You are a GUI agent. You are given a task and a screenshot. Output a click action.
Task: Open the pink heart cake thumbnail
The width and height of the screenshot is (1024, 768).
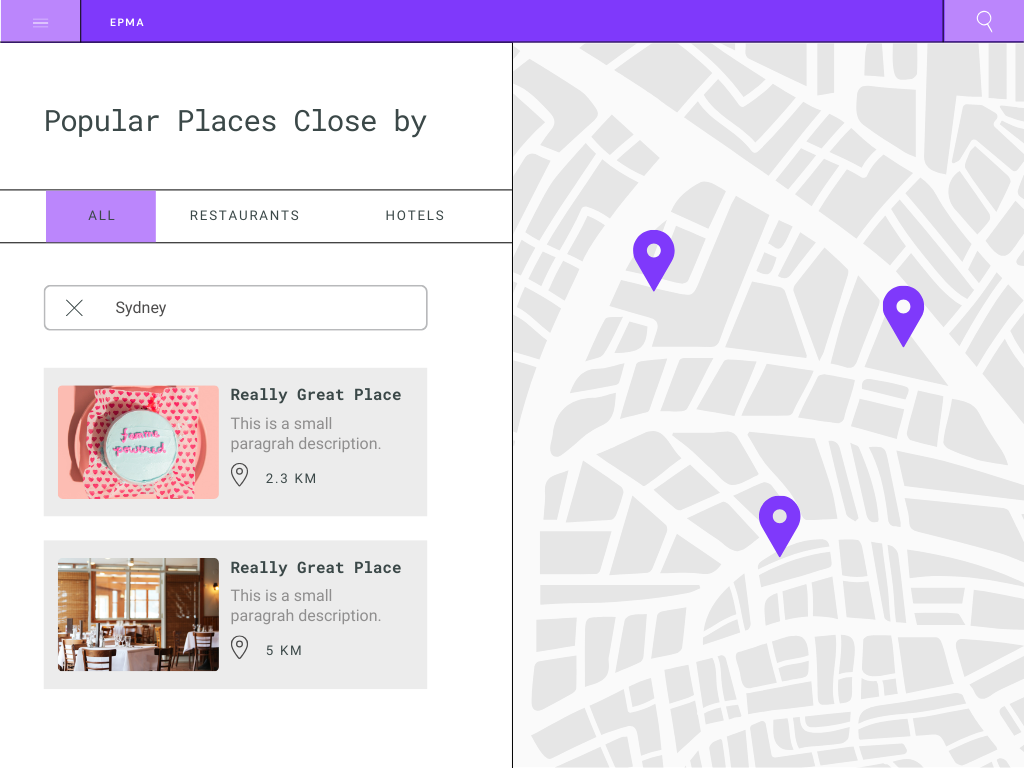point(138,442)
